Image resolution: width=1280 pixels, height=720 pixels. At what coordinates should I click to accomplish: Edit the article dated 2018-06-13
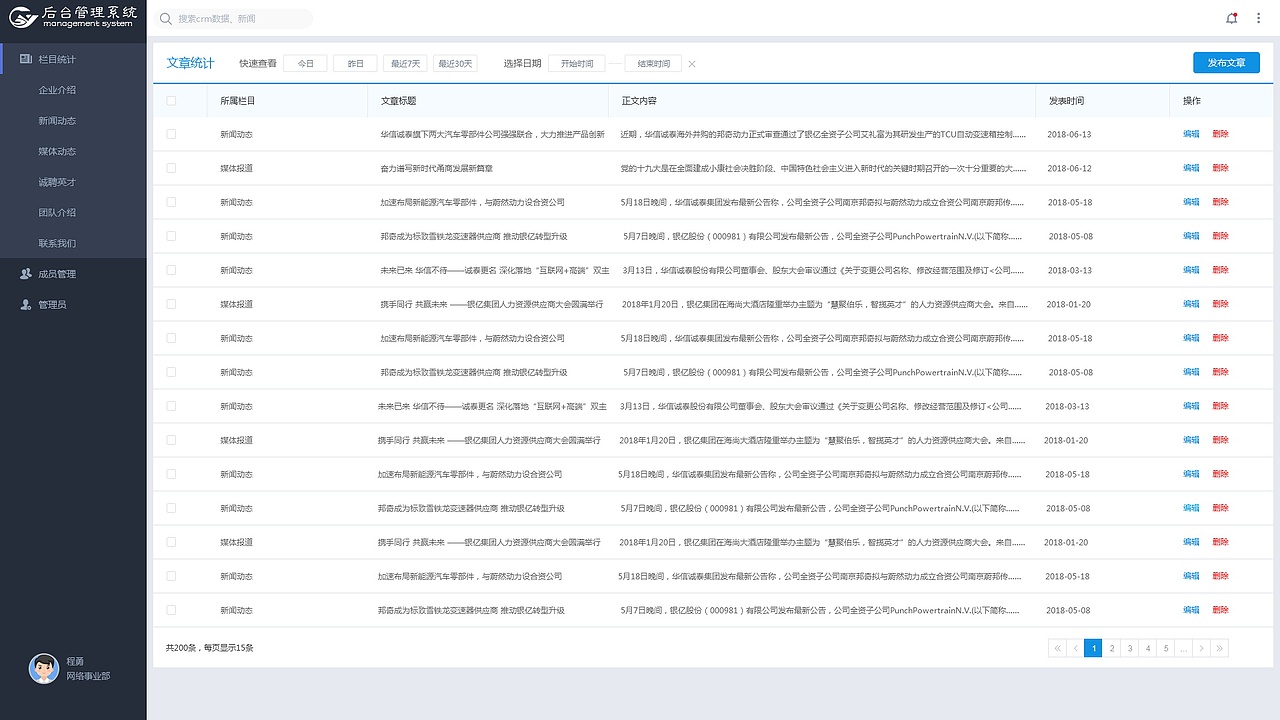pos(1191,134)
